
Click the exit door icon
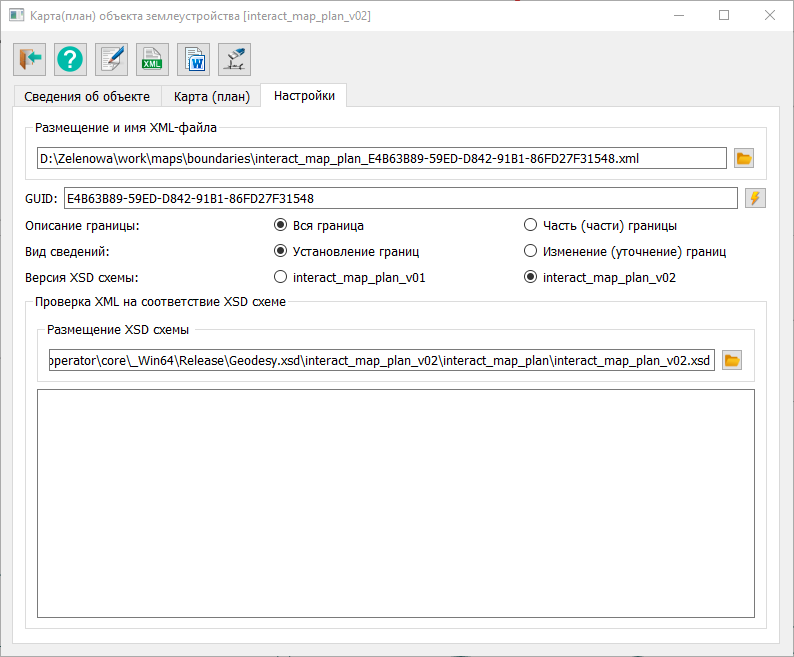[29, 60]
